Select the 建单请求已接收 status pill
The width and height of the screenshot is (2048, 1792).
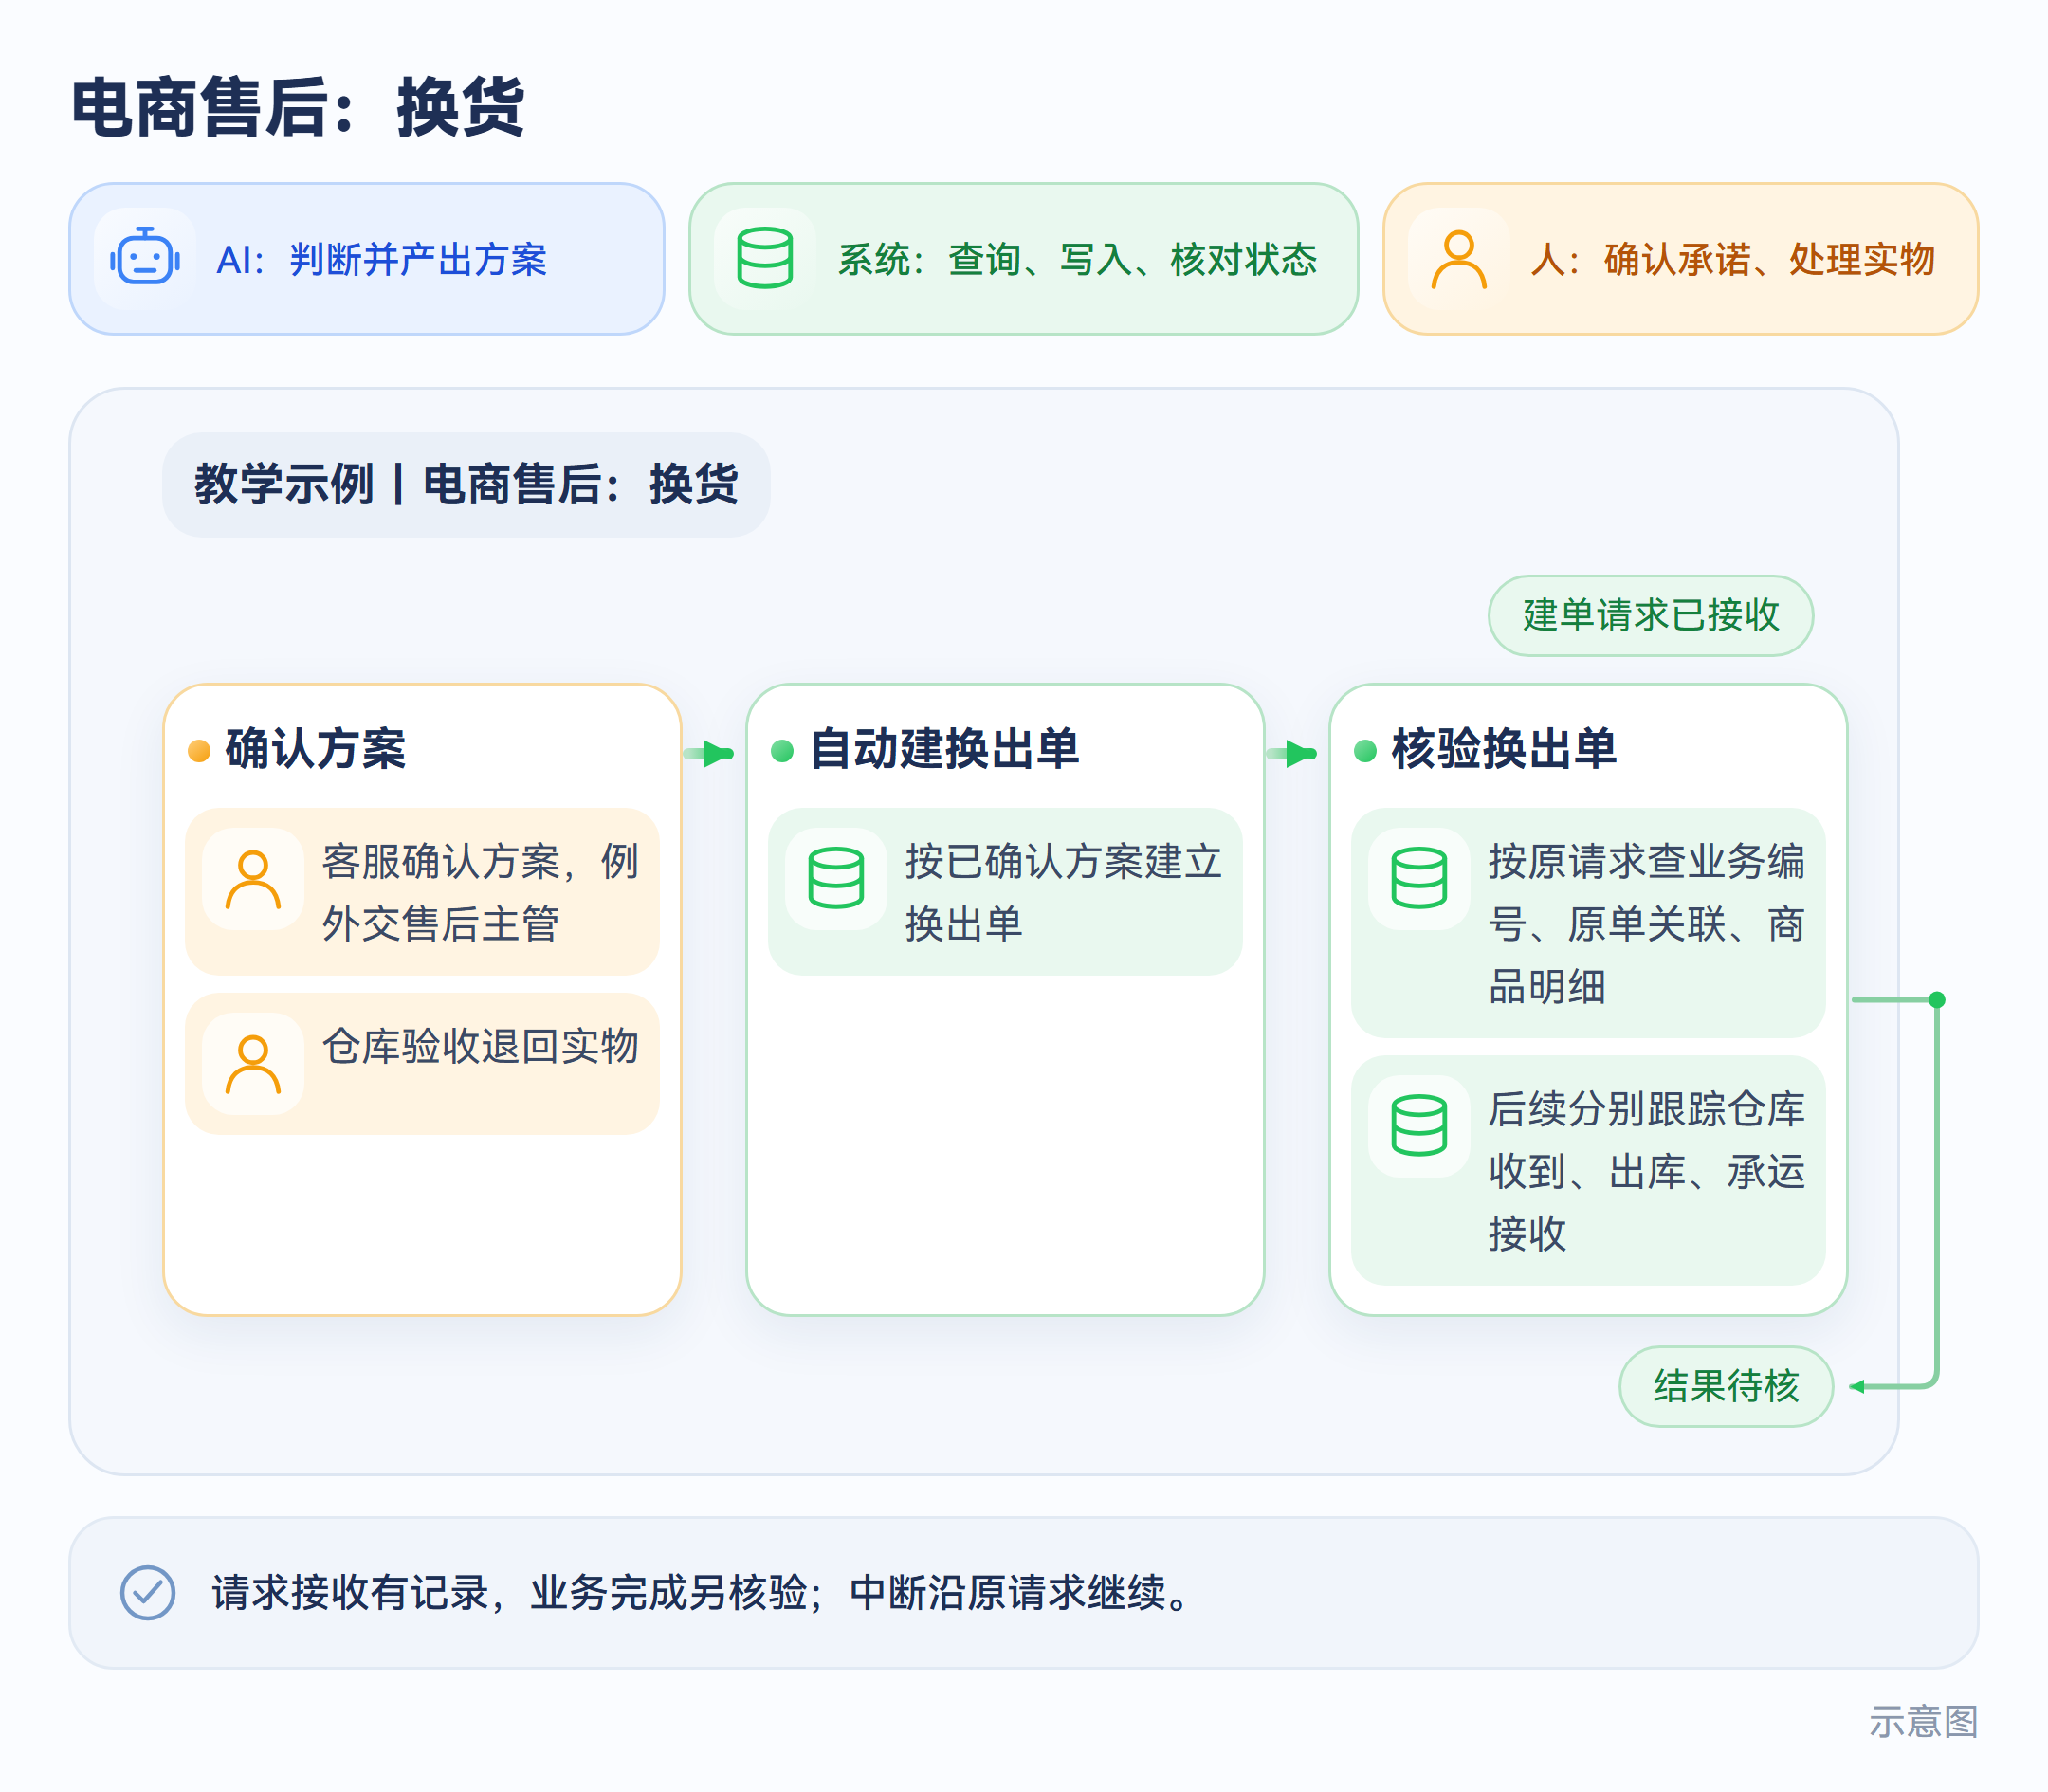tap(1651, 615)
